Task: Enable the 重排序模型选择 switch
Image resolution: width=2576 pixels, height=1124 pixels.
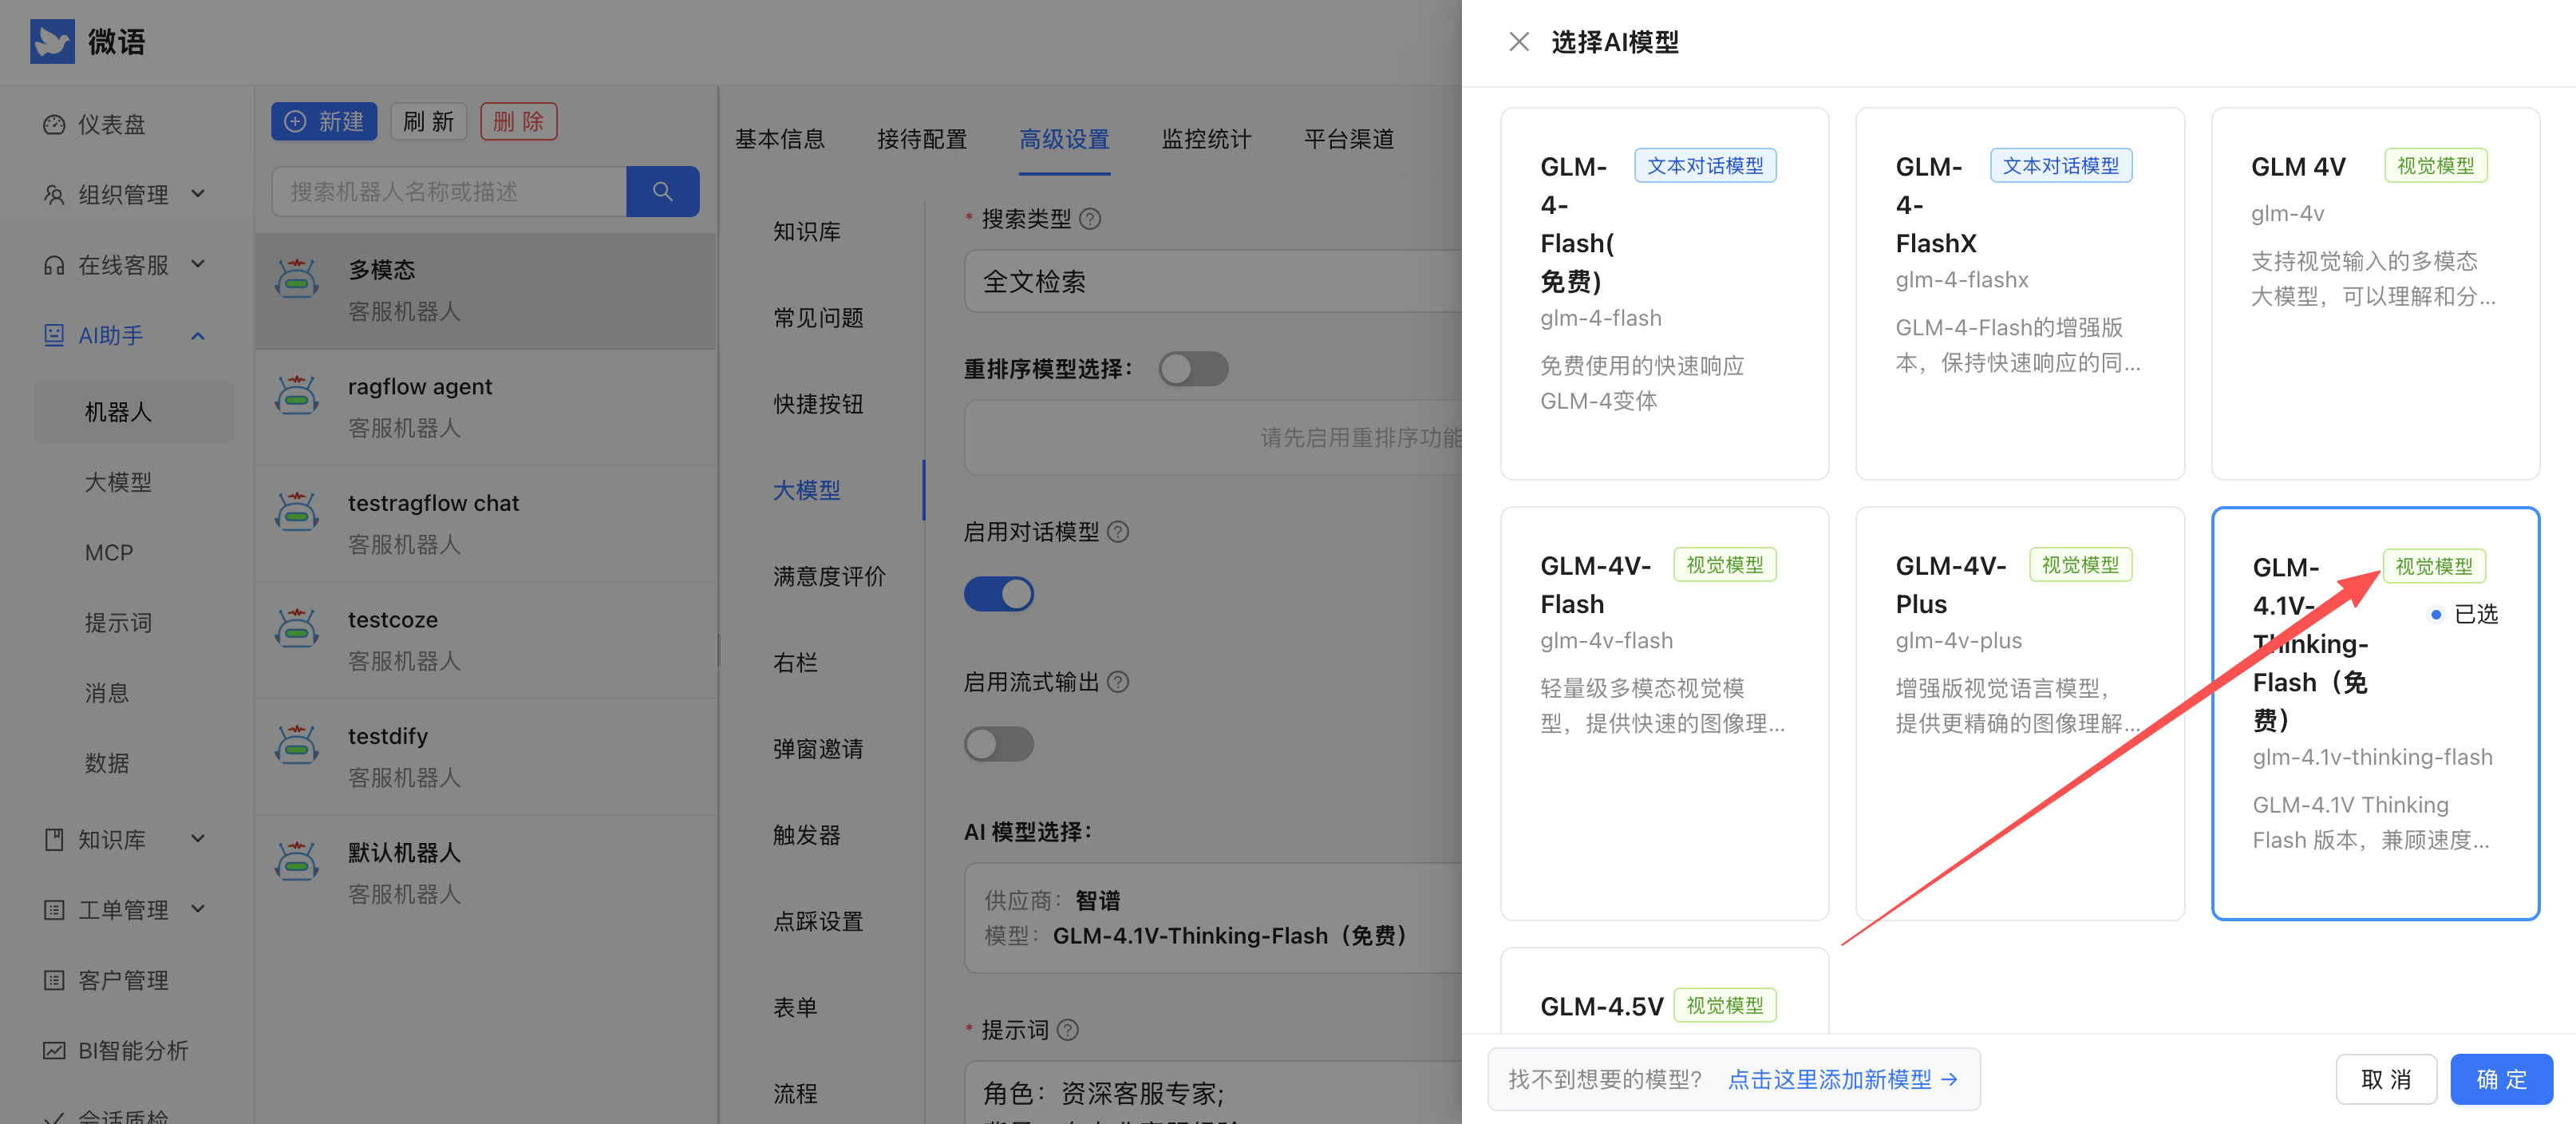Action: [x=1193, y=369]
